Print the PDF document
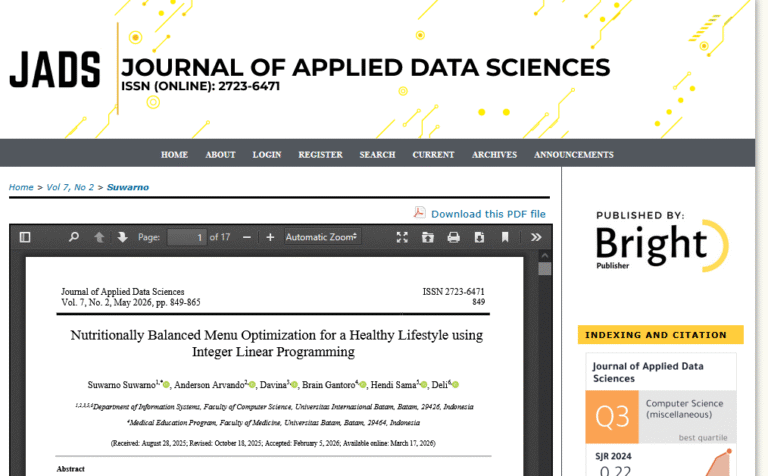Image resolution: width=768 pixels, height=476 pixels. (453, 237)
